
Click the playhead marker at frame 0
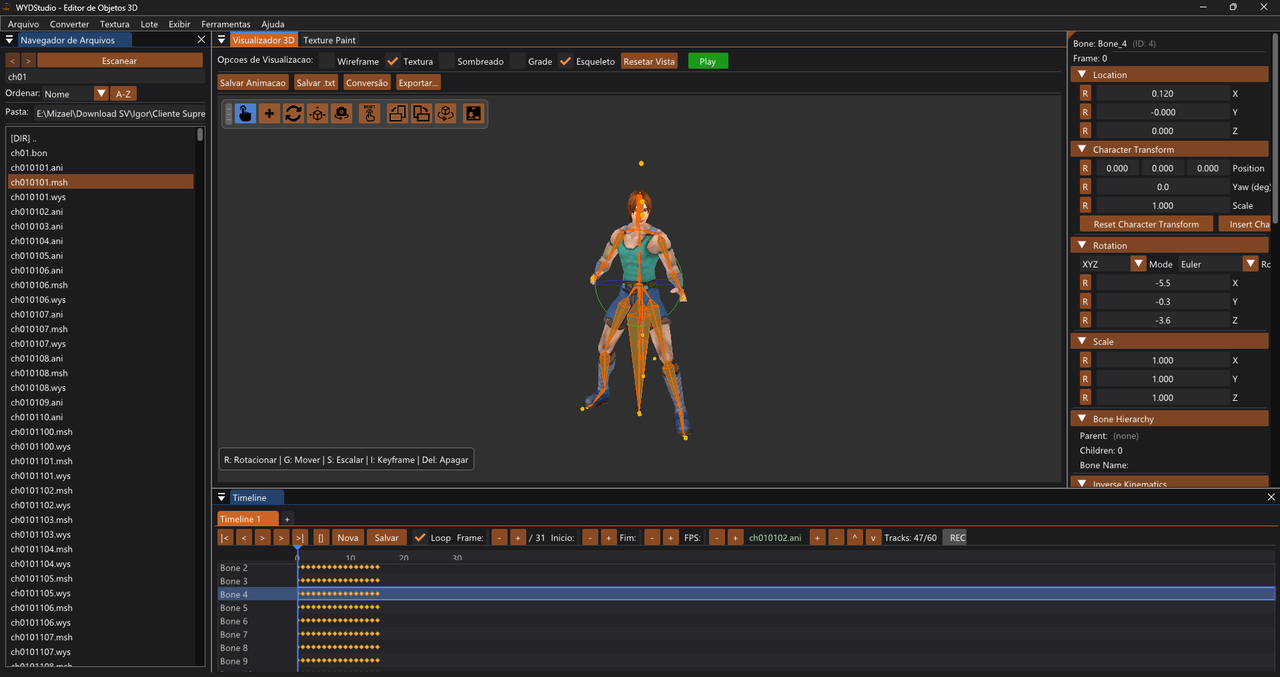(x=297, y=550)
